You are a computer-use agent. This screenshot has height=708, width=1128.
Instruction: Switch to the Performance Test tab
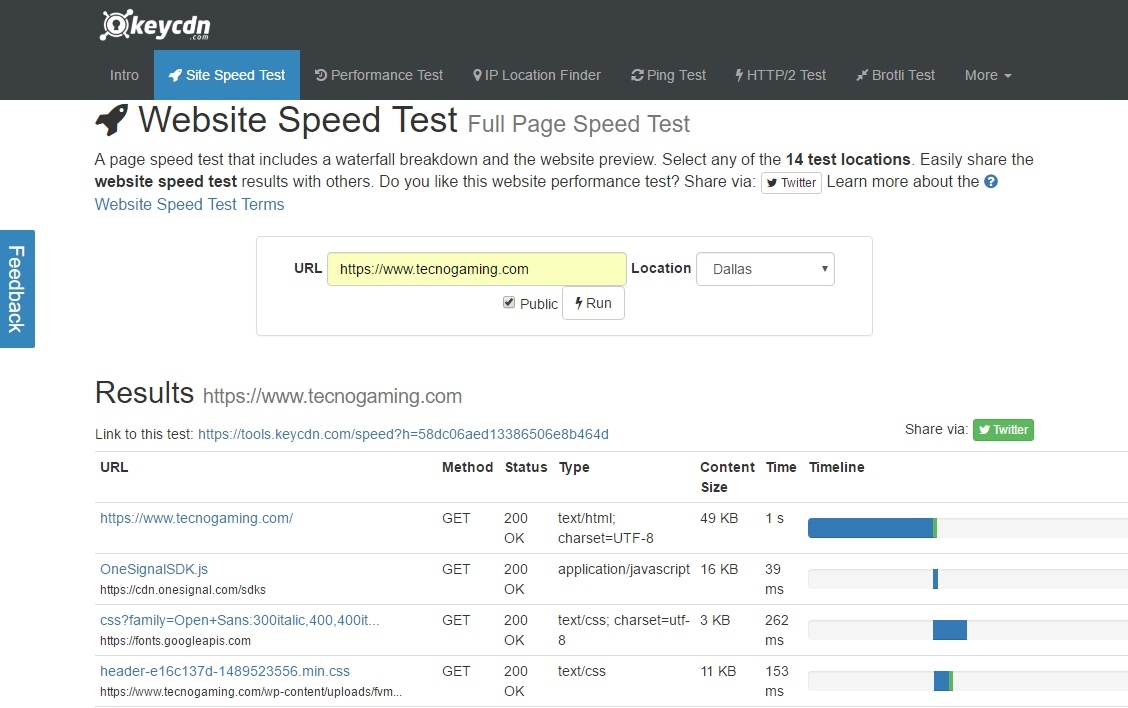pos(378,75)
